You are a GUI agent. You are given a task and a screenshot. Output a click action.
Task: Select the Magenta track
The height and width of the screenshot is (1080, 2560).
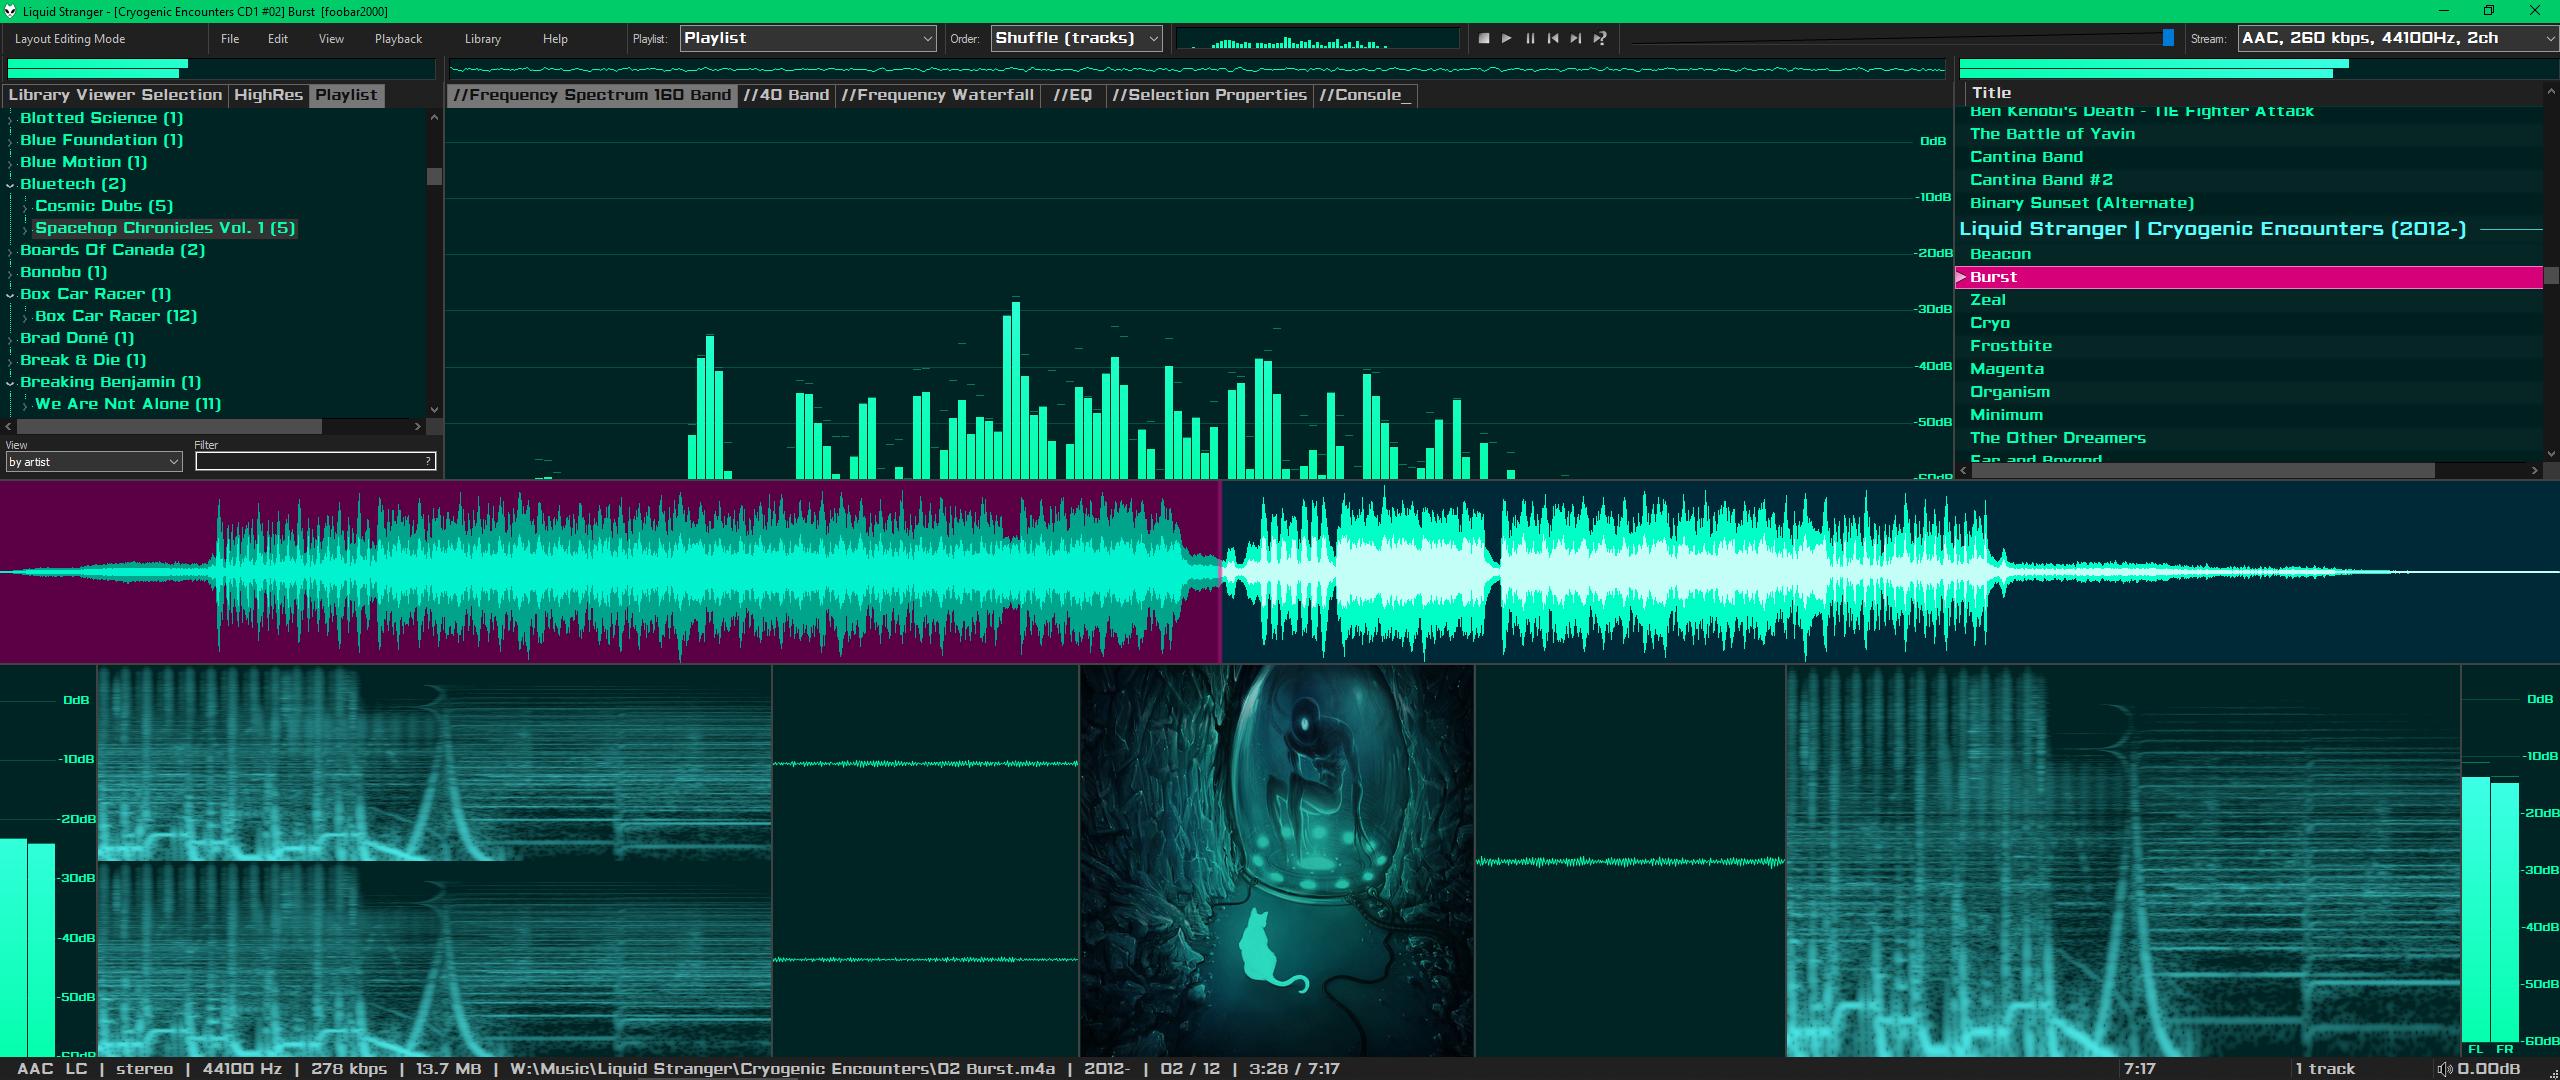pyautogui.click(x=2249, y=369)
